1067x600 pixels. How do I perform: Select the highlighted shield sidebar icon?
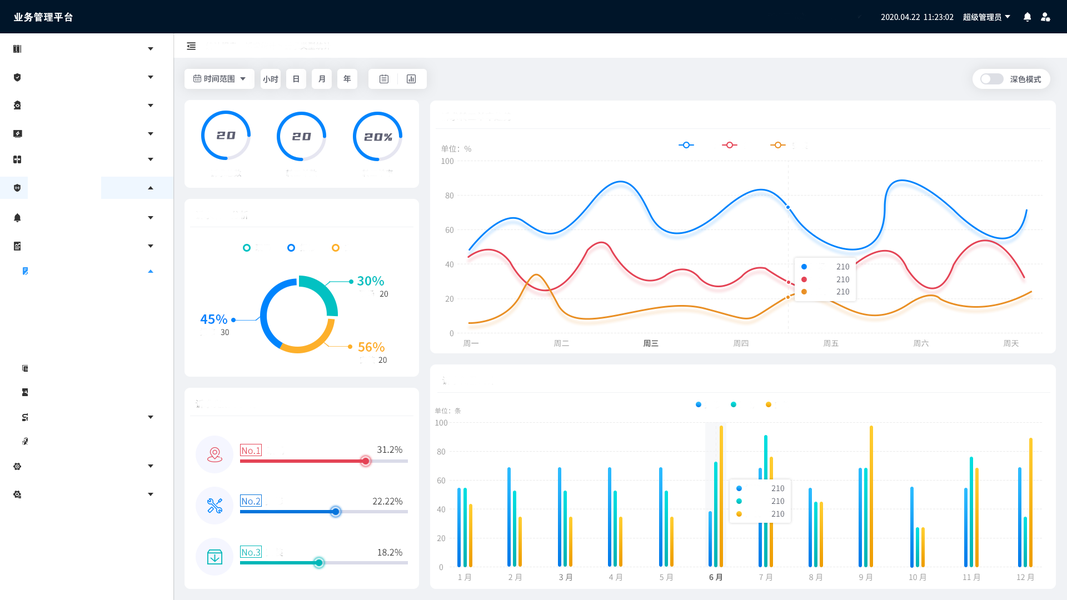(x=17, y=188)
